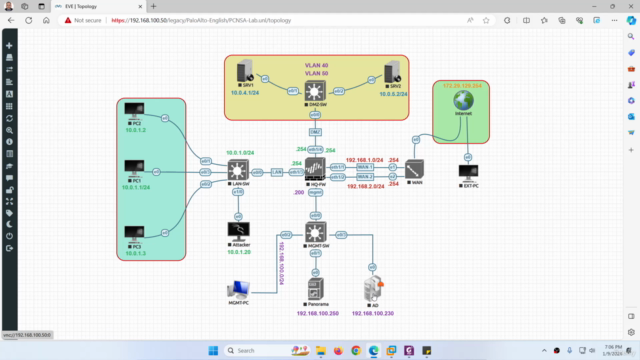Go back with the browser back arrow
The width and height of the screenshot is (640, 360).
pos(11,20)
